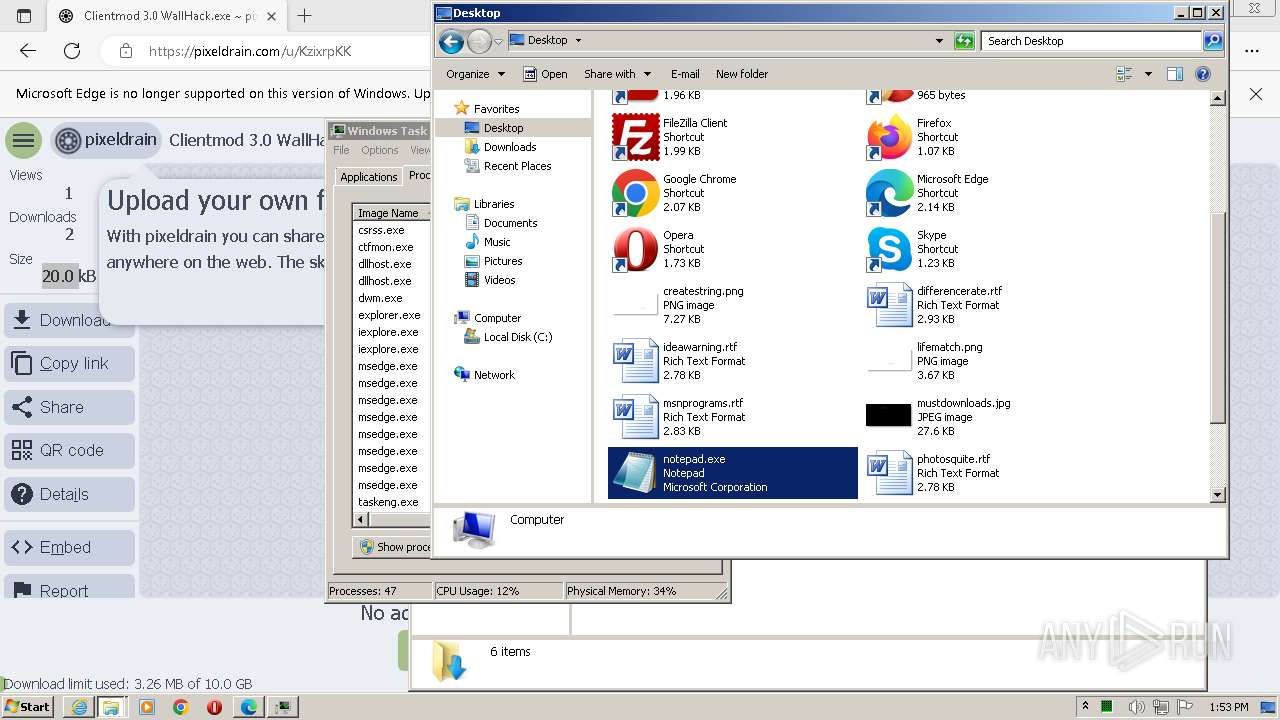
Task: Switch to Applications tab in Task Manager
Action: pyautogui.click(x=368, y=177)
